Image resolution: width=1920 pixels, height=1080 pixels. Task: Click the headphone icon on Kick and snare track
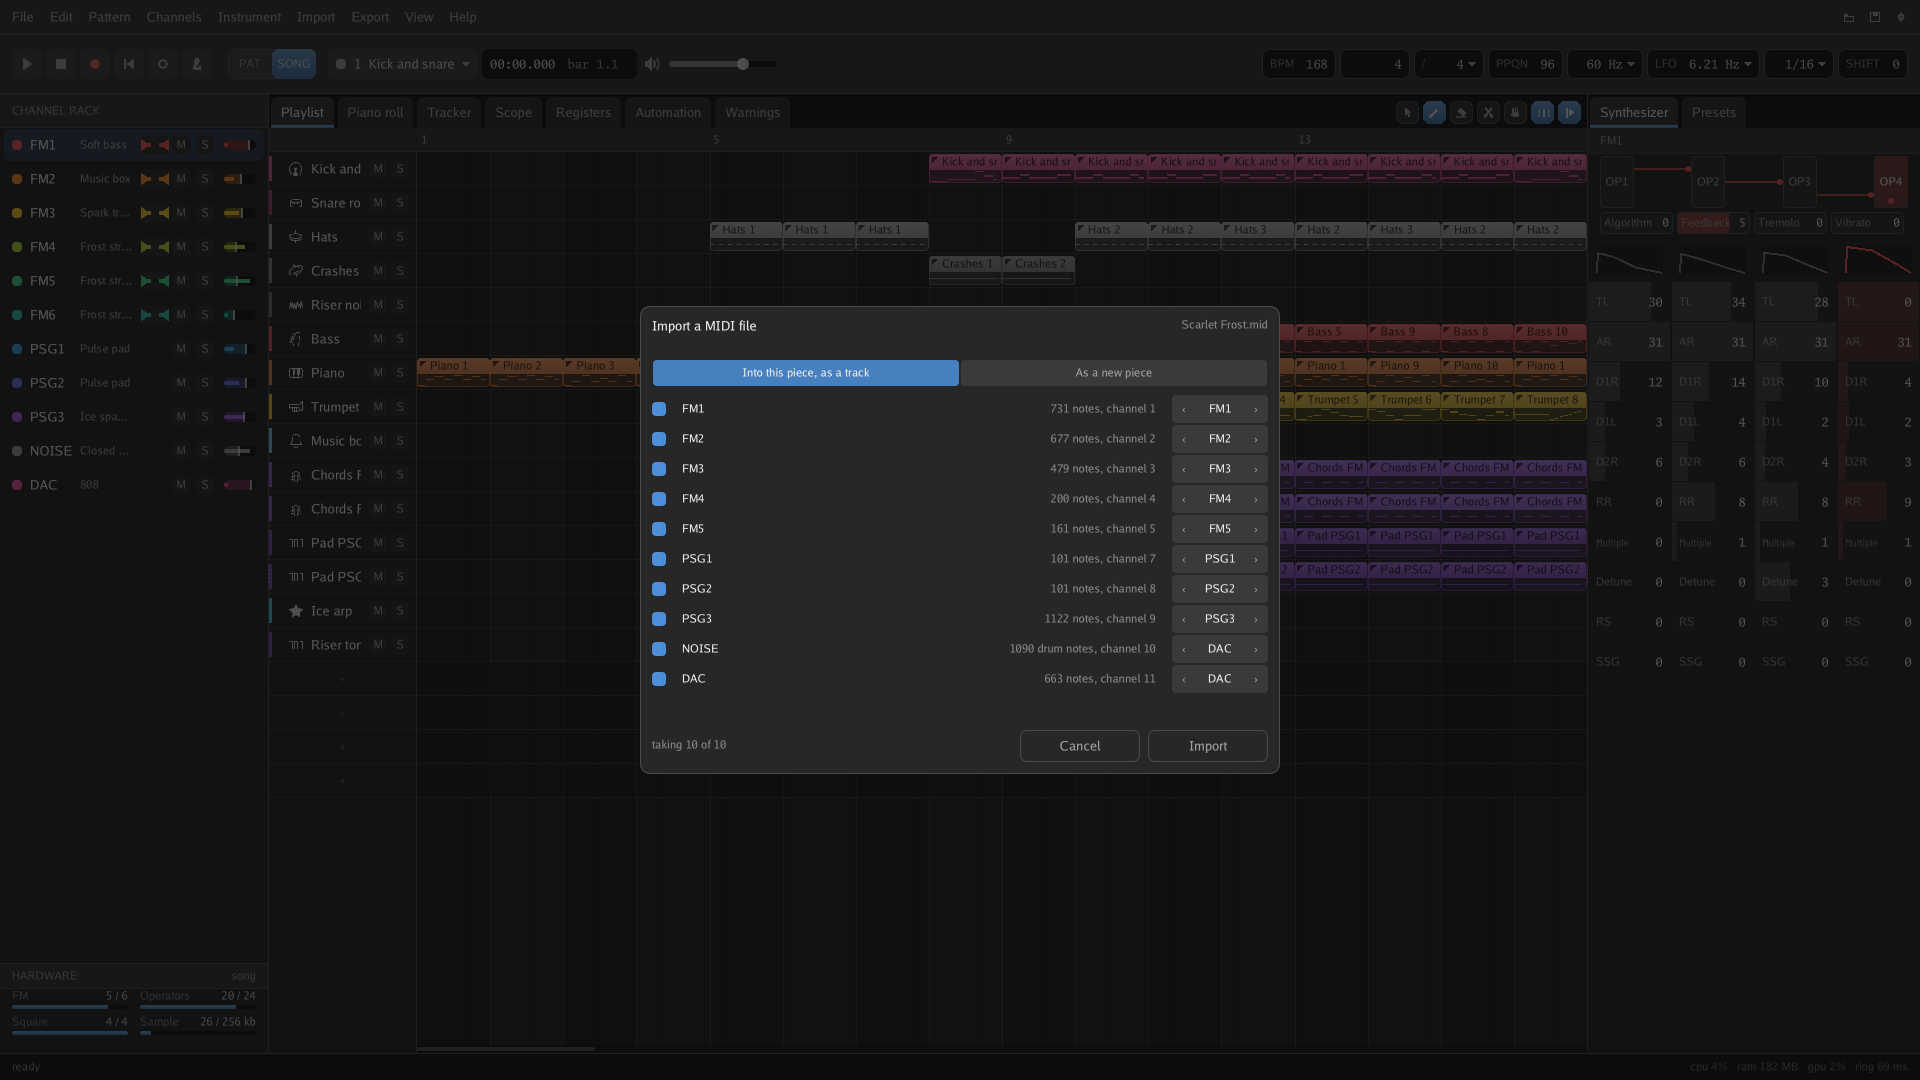296,169
